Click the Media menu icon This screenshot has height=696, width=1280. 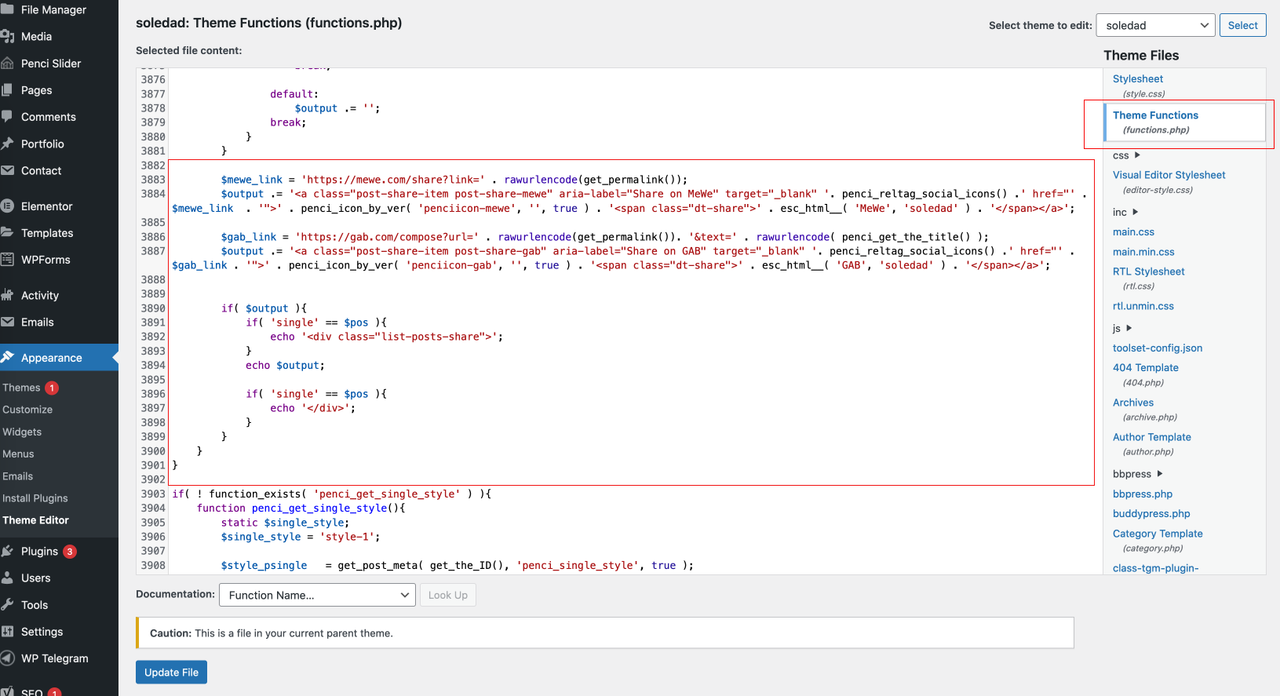(8, 36)
